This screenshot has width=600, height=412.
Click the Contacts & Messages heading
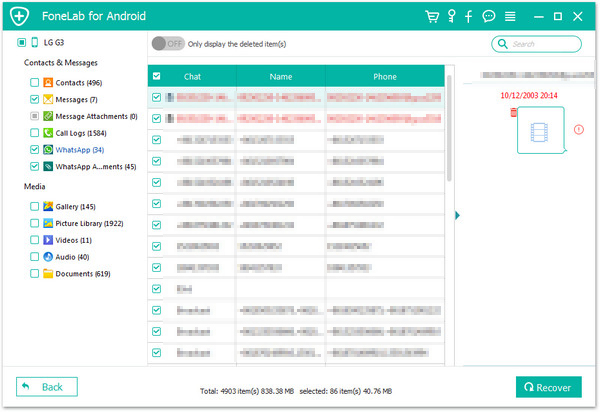[60, 63]
